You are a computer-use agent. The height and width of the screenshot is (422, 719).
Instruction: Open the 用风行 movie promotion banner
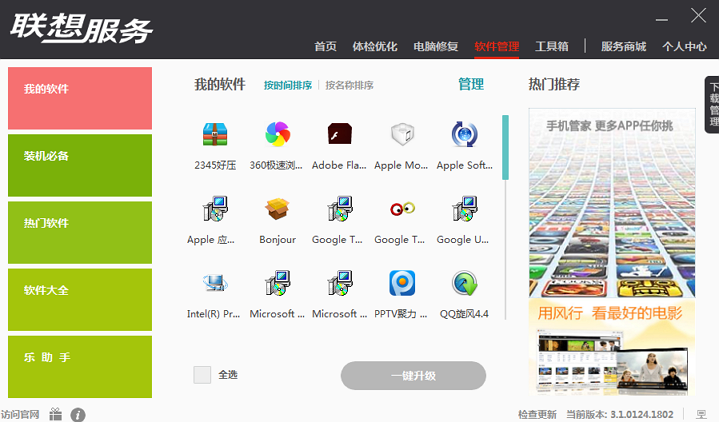tap(612, 347)
